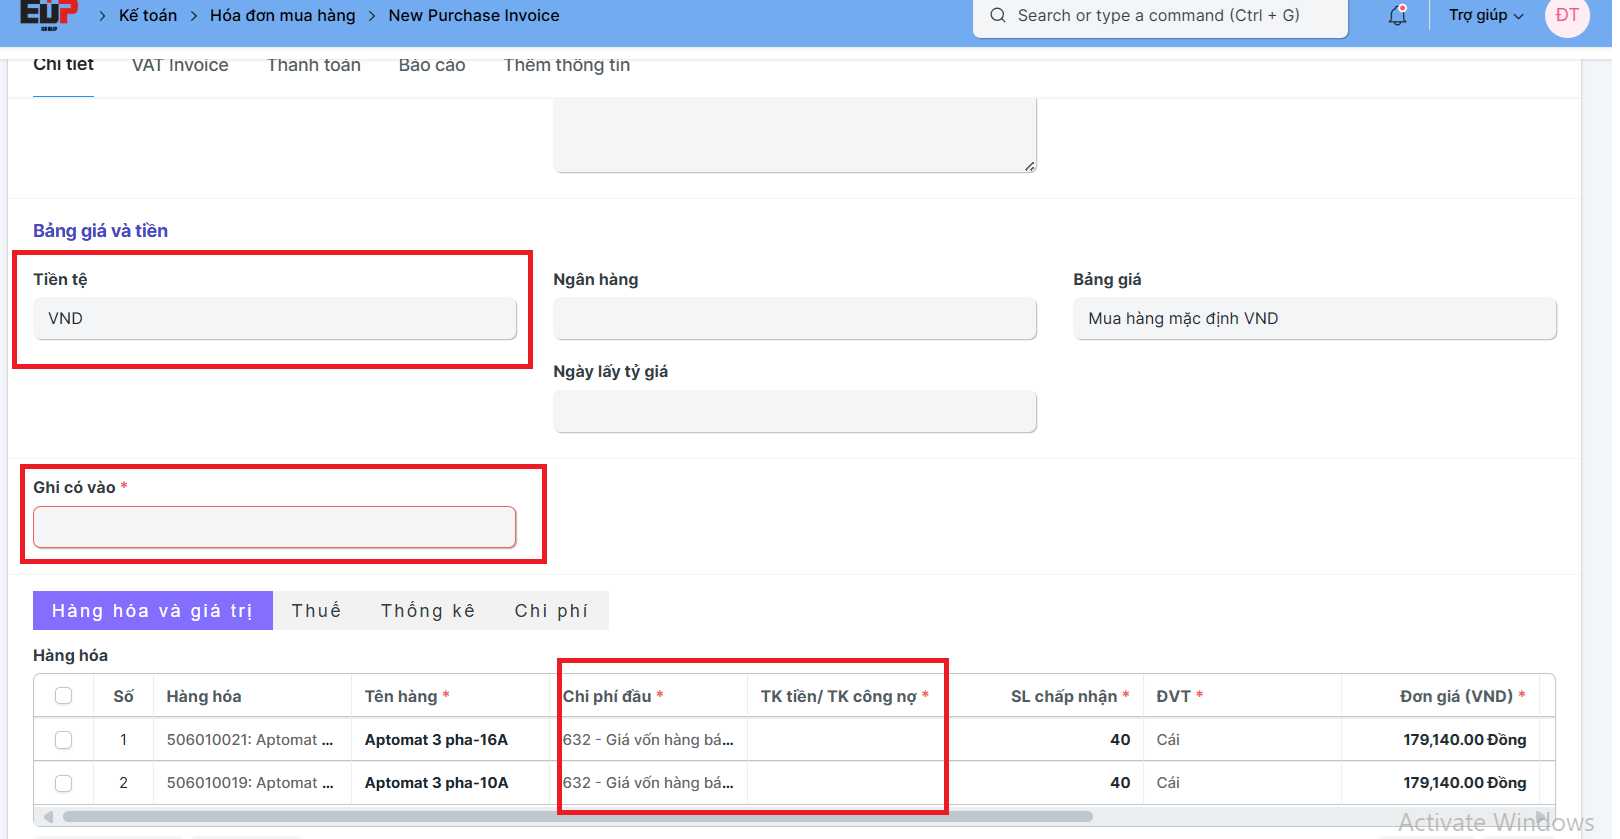Check the row 2 checkbox
This screenshot has height=839, width=1620.
(64, 783)
